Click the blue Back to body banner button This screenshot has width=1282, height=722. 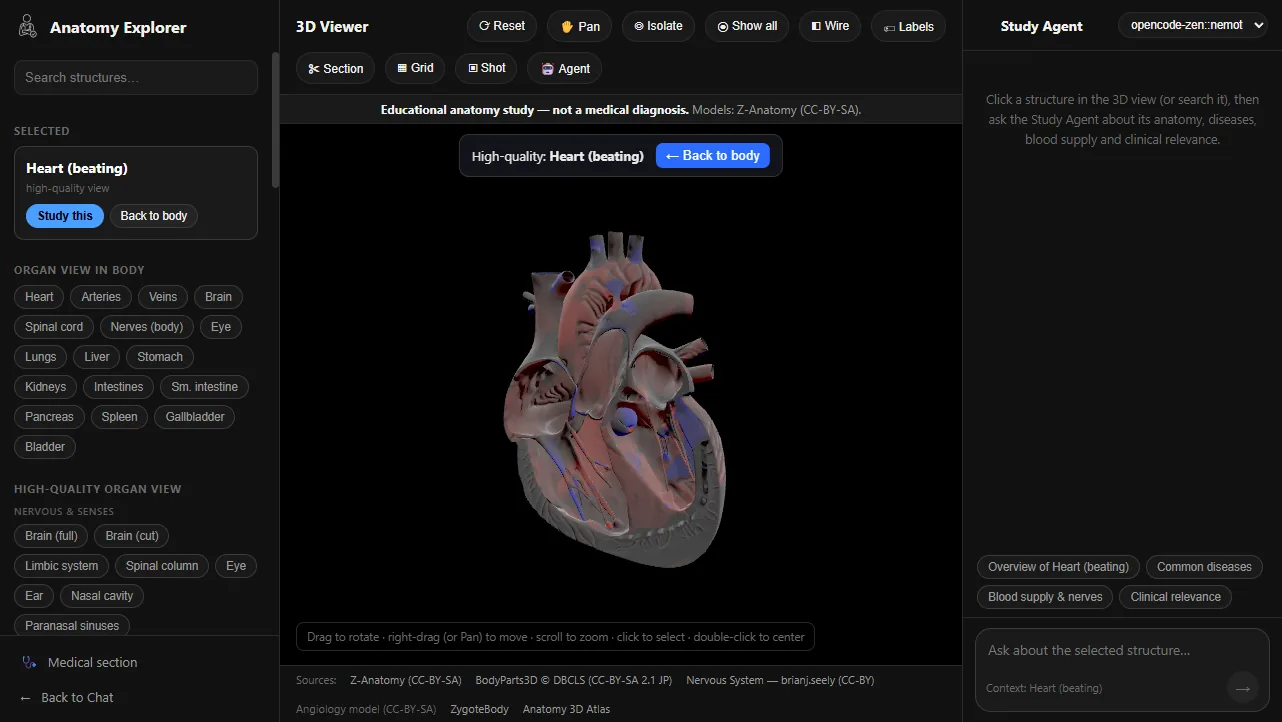713,156
